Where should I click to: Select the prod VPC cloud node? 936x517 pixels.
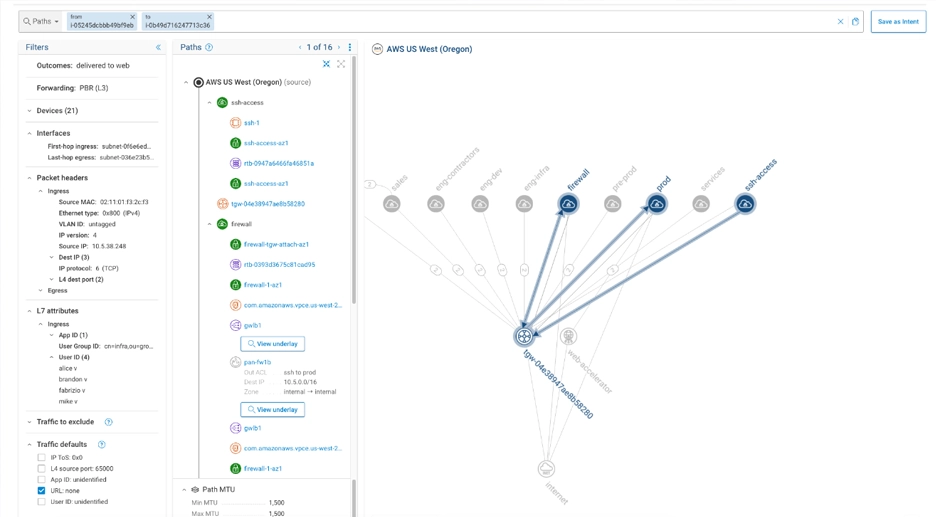[656, 204]
